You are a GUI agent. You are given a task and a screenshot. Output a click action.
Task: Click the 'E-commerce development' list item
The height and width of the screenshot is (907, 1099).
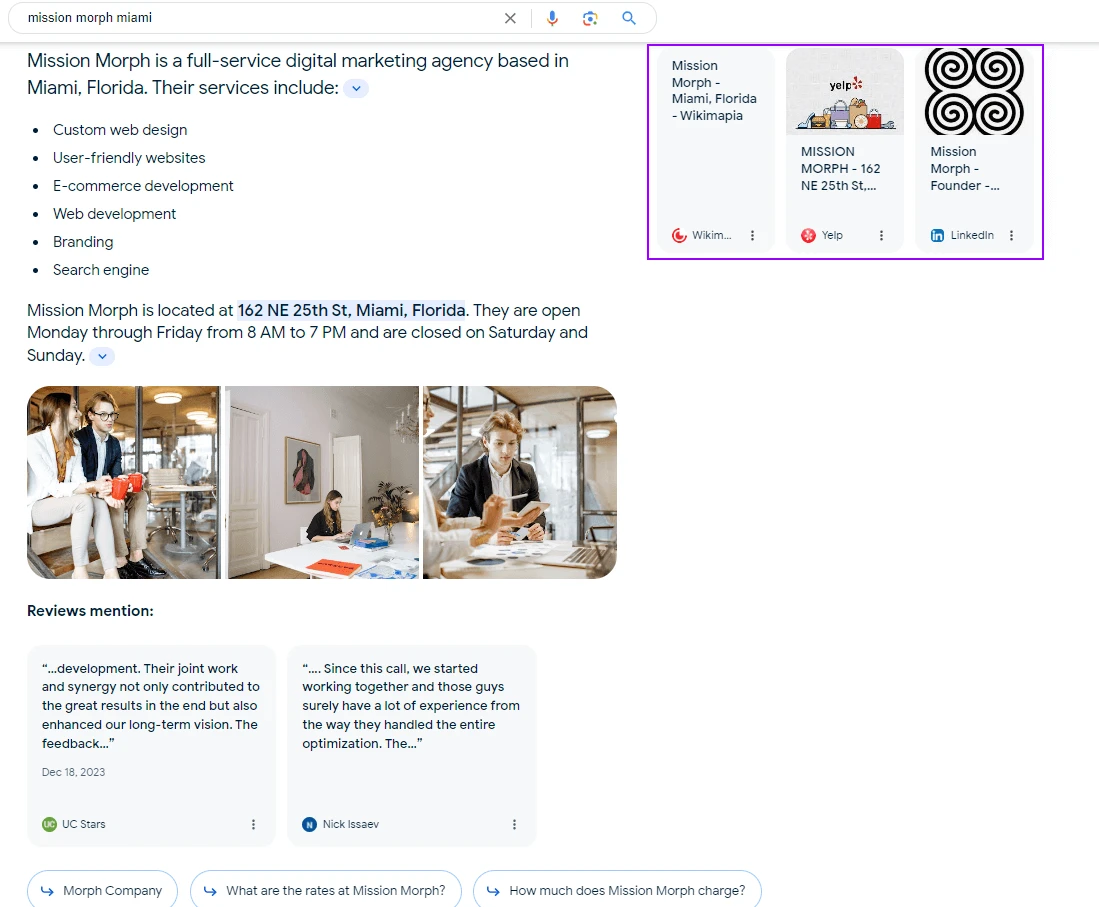pyautogui.click(x=143, y=186)
